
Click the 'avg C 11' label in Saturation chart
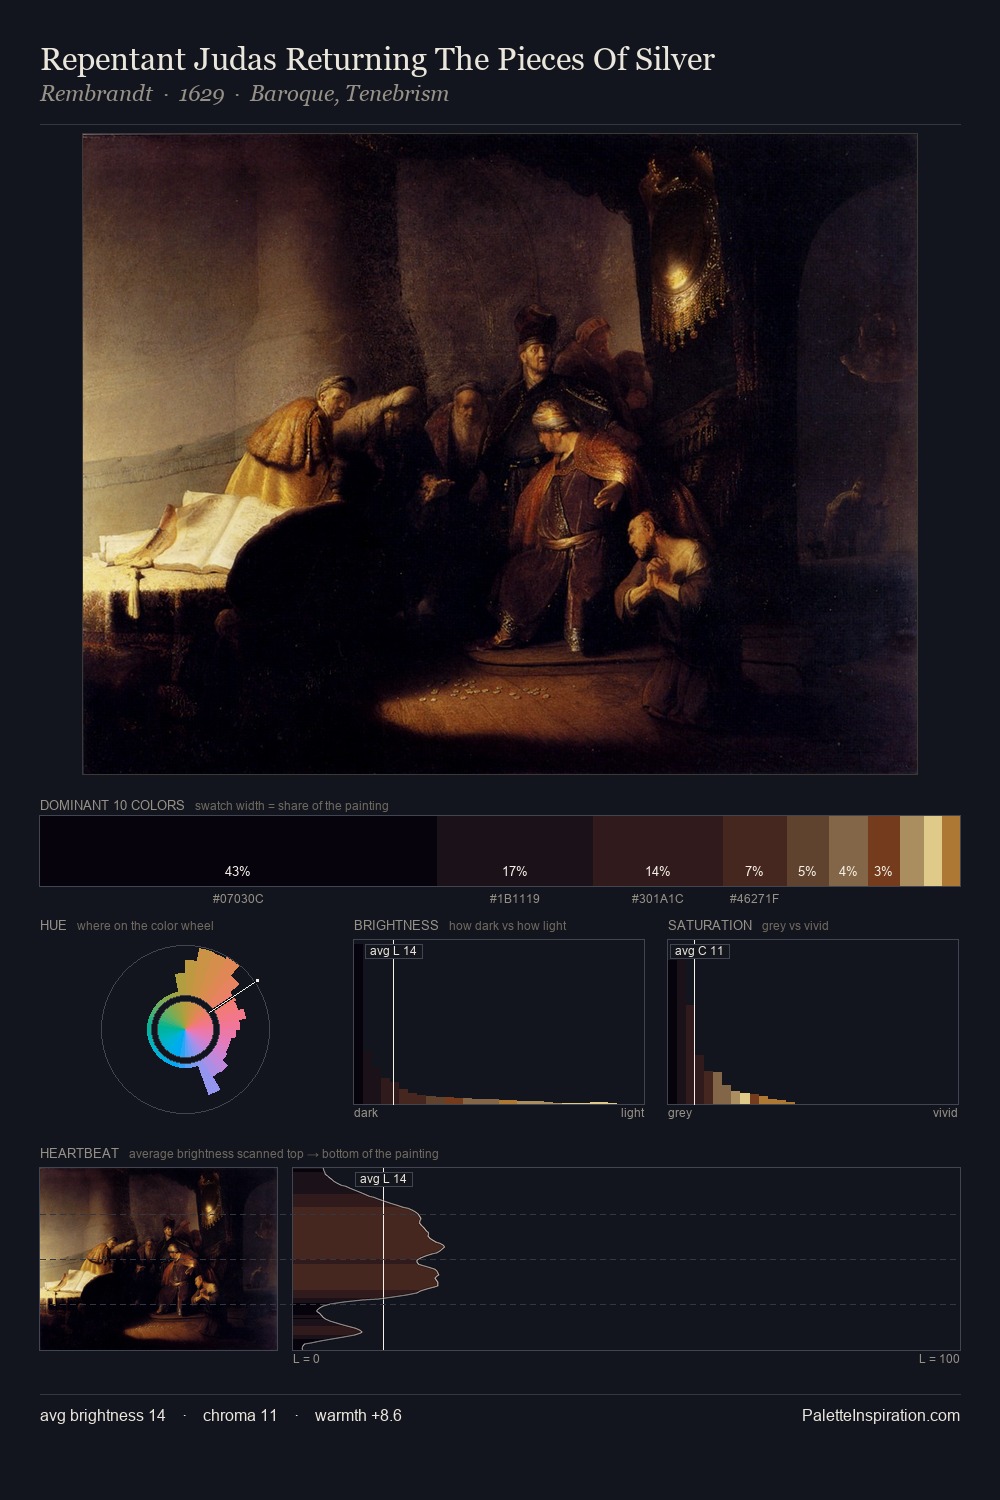click(x=699, y=951)
